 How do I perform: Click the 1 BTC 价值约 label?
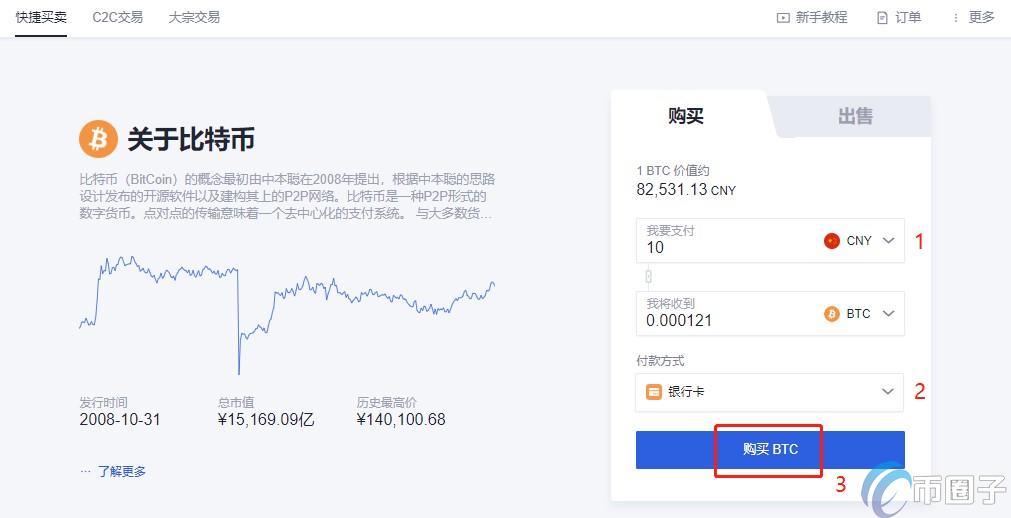[673, 170]
